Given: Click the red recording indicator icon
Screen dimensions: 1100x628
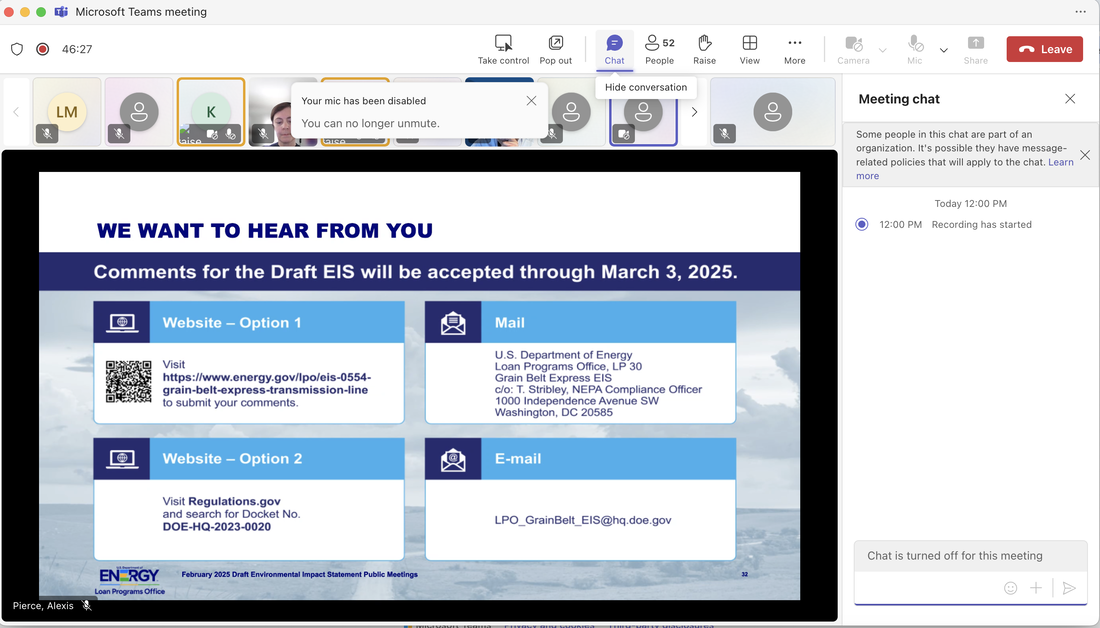Looking at the screenshot, I should click(x=42, y=49).
